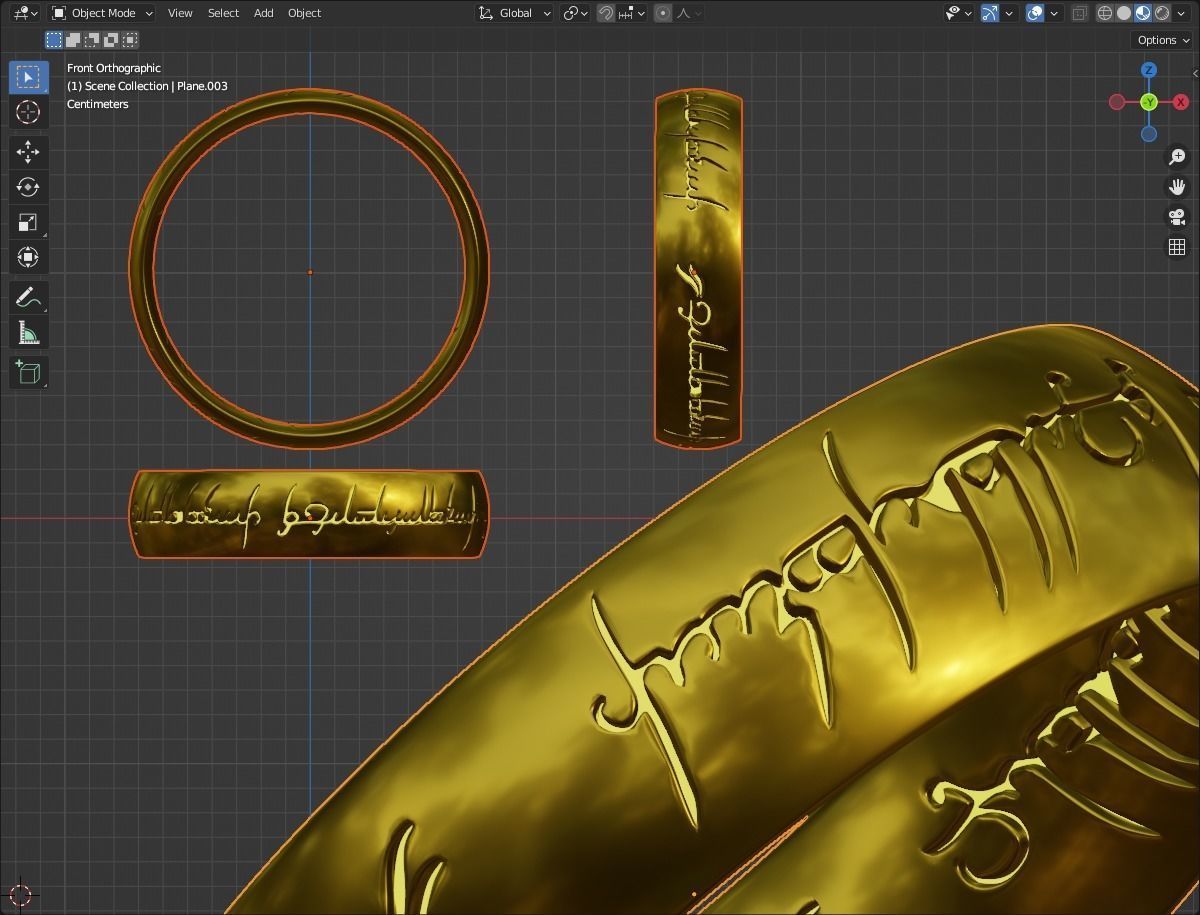Click the Editor Type selector icon
The width and height of the screenshot is (1200, 915).
pyautogui.click(x=20, y=13)
